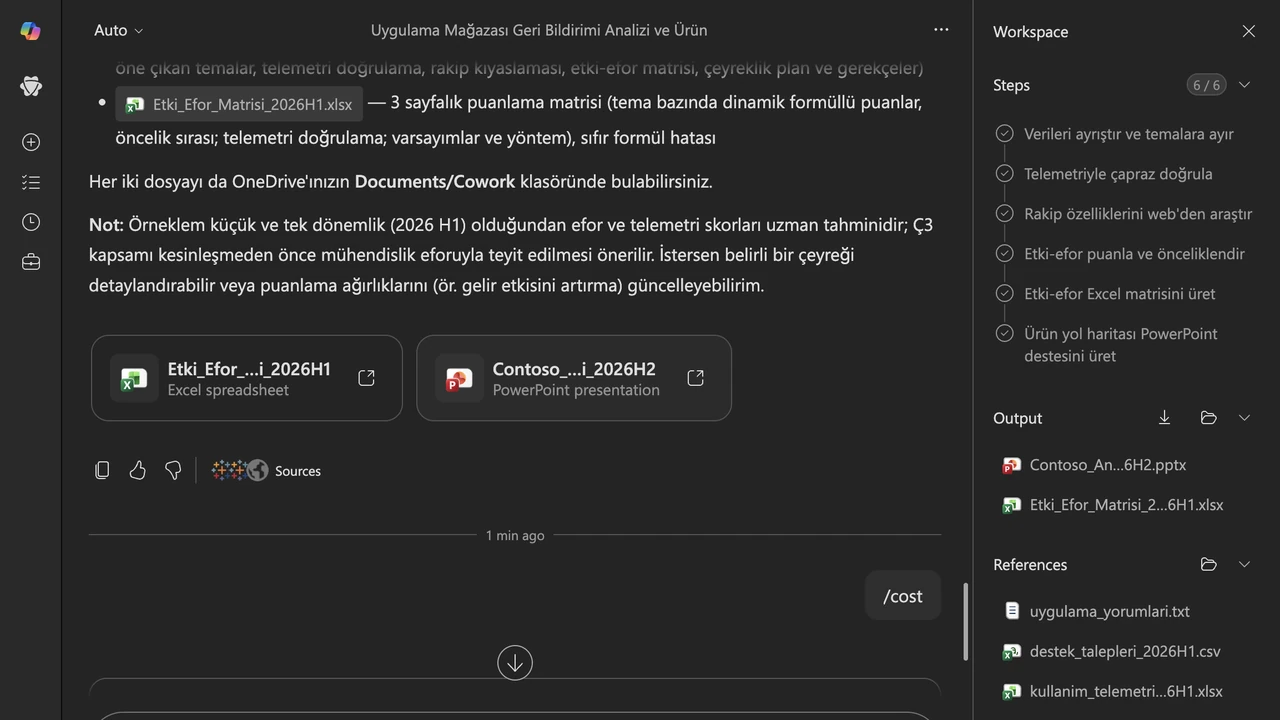Viewport: 1280px width, 720px height.
Task: Click the /cost message bubble
Action: (x=903, y=596)
